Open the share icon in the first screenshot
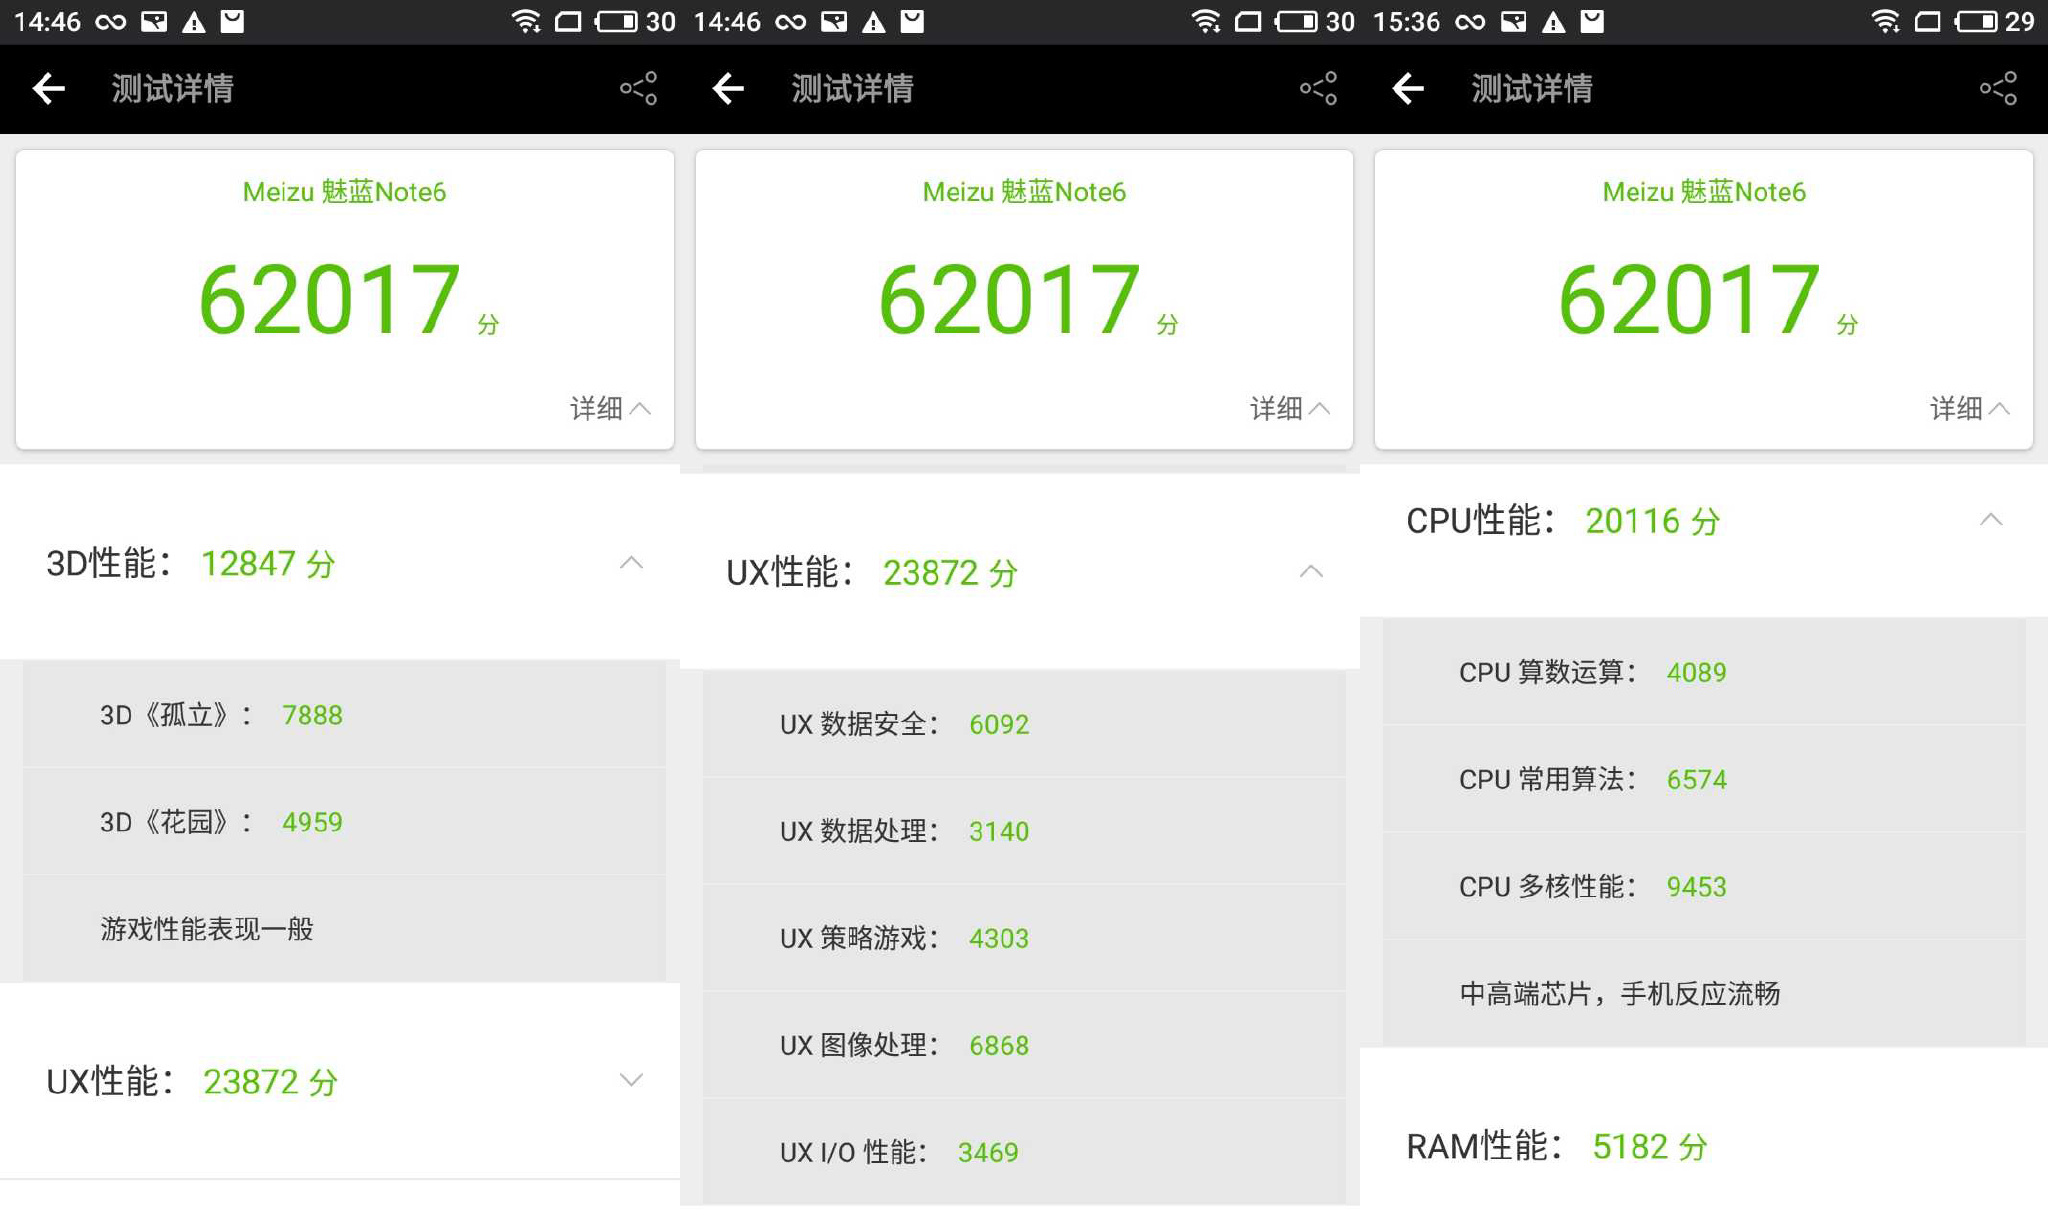The width and height of the screenshot is (2048, 1224). point(637,89)
